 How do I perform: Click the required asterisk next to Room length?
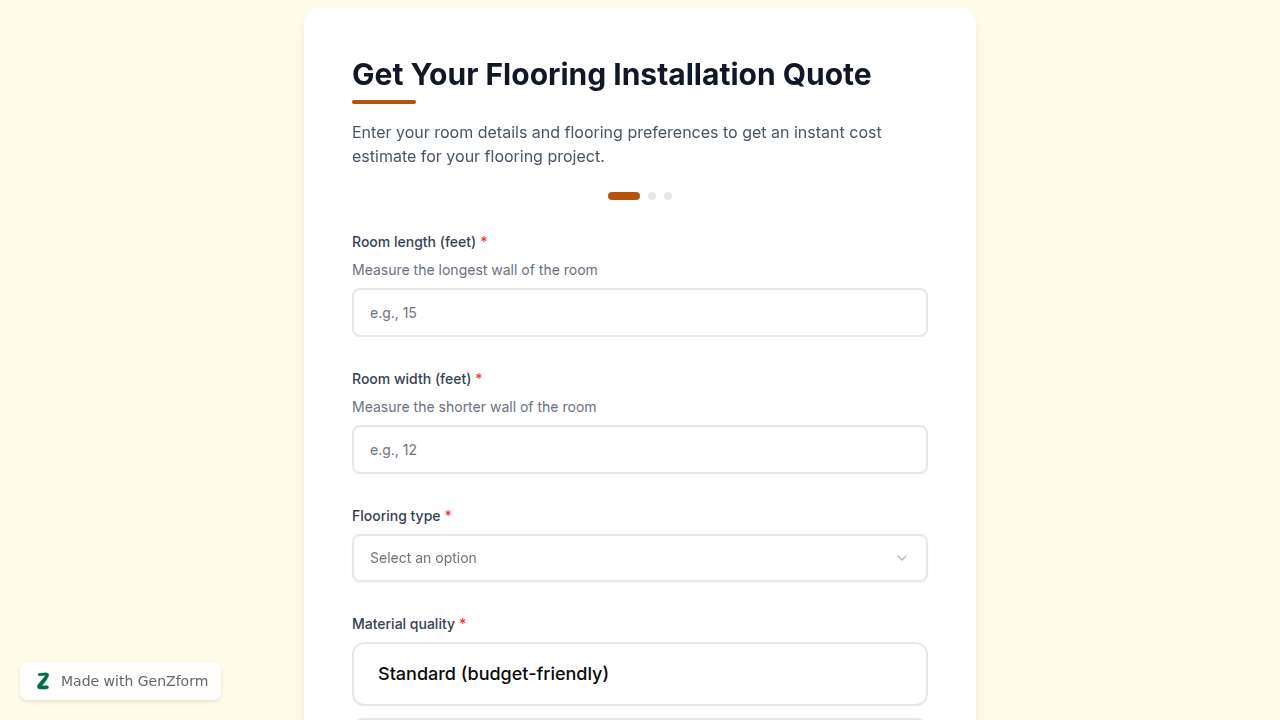pos(484,241)
